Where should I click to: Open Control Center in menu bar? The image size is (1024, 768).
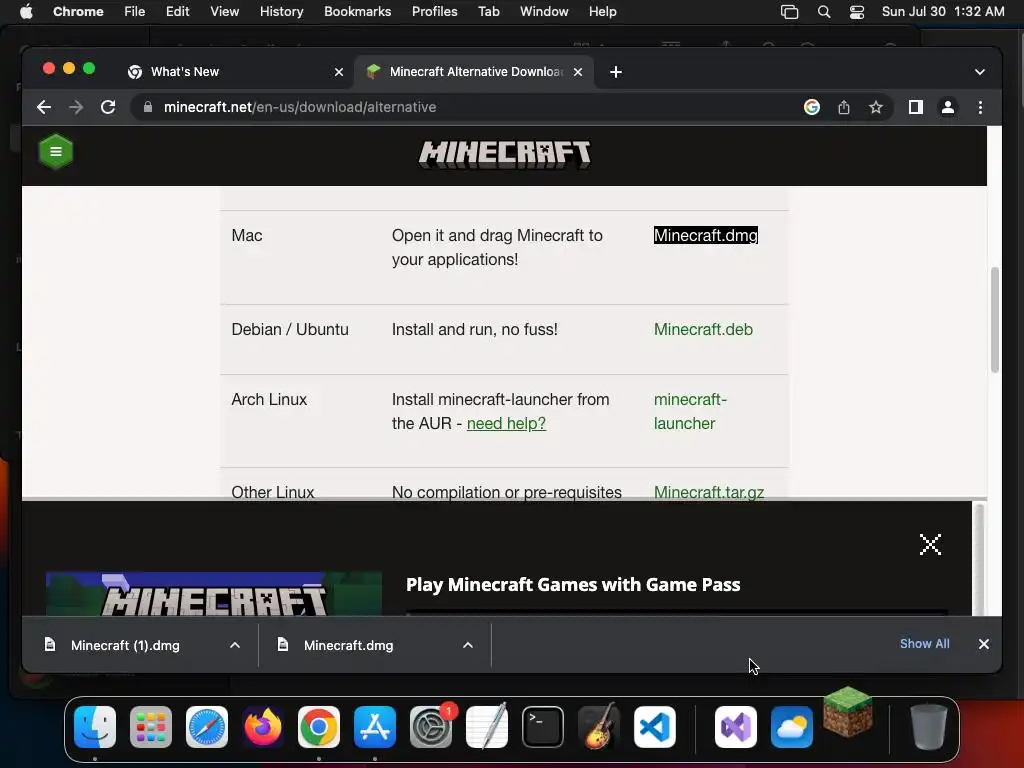click(857, 12)
